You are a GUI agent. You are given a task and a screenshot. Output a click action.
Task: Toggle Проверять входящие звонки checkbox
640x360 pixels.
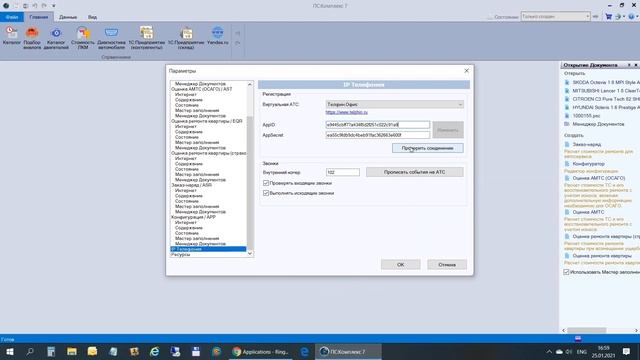(266, 183)
